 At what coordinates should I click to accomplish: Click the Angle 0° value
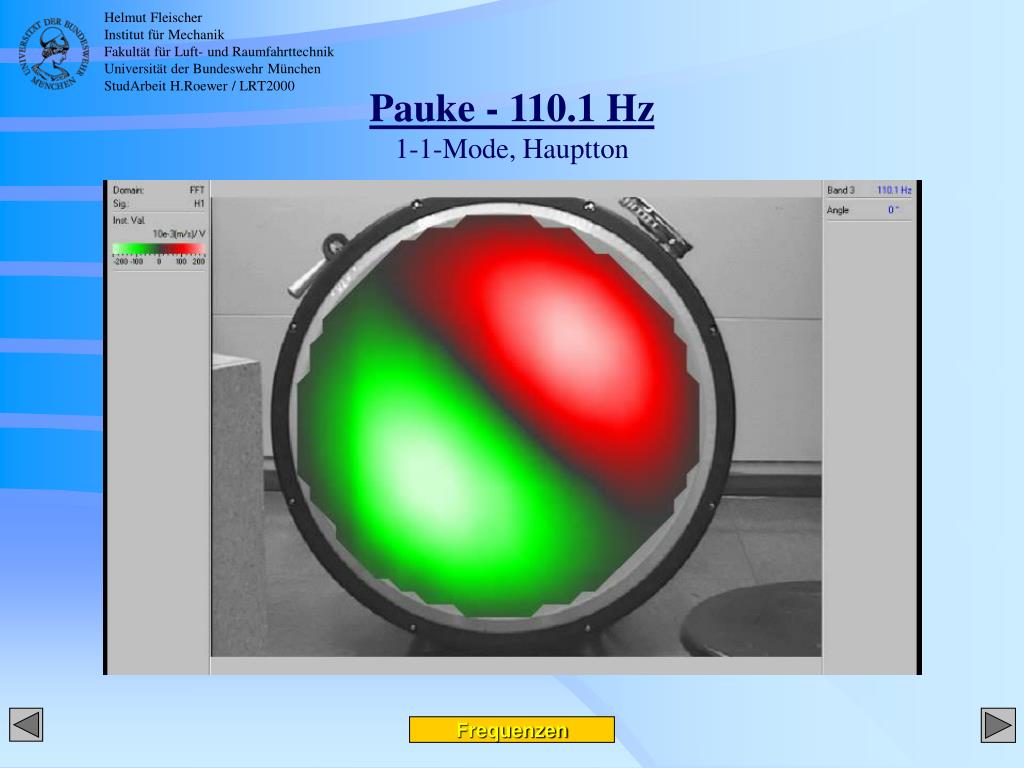[893, 210]
